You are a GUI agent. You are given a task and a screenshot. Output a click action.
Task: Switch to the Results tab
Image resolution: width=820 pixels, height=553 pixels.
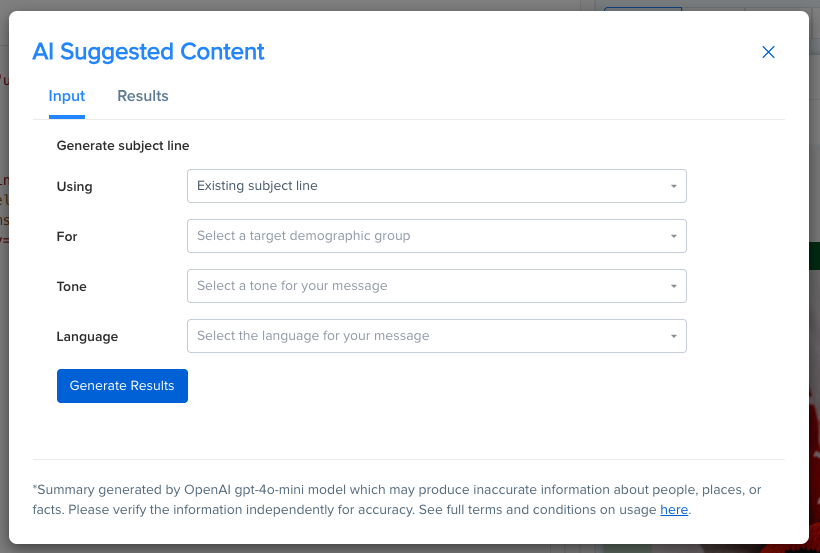click(x=143, y=96)
